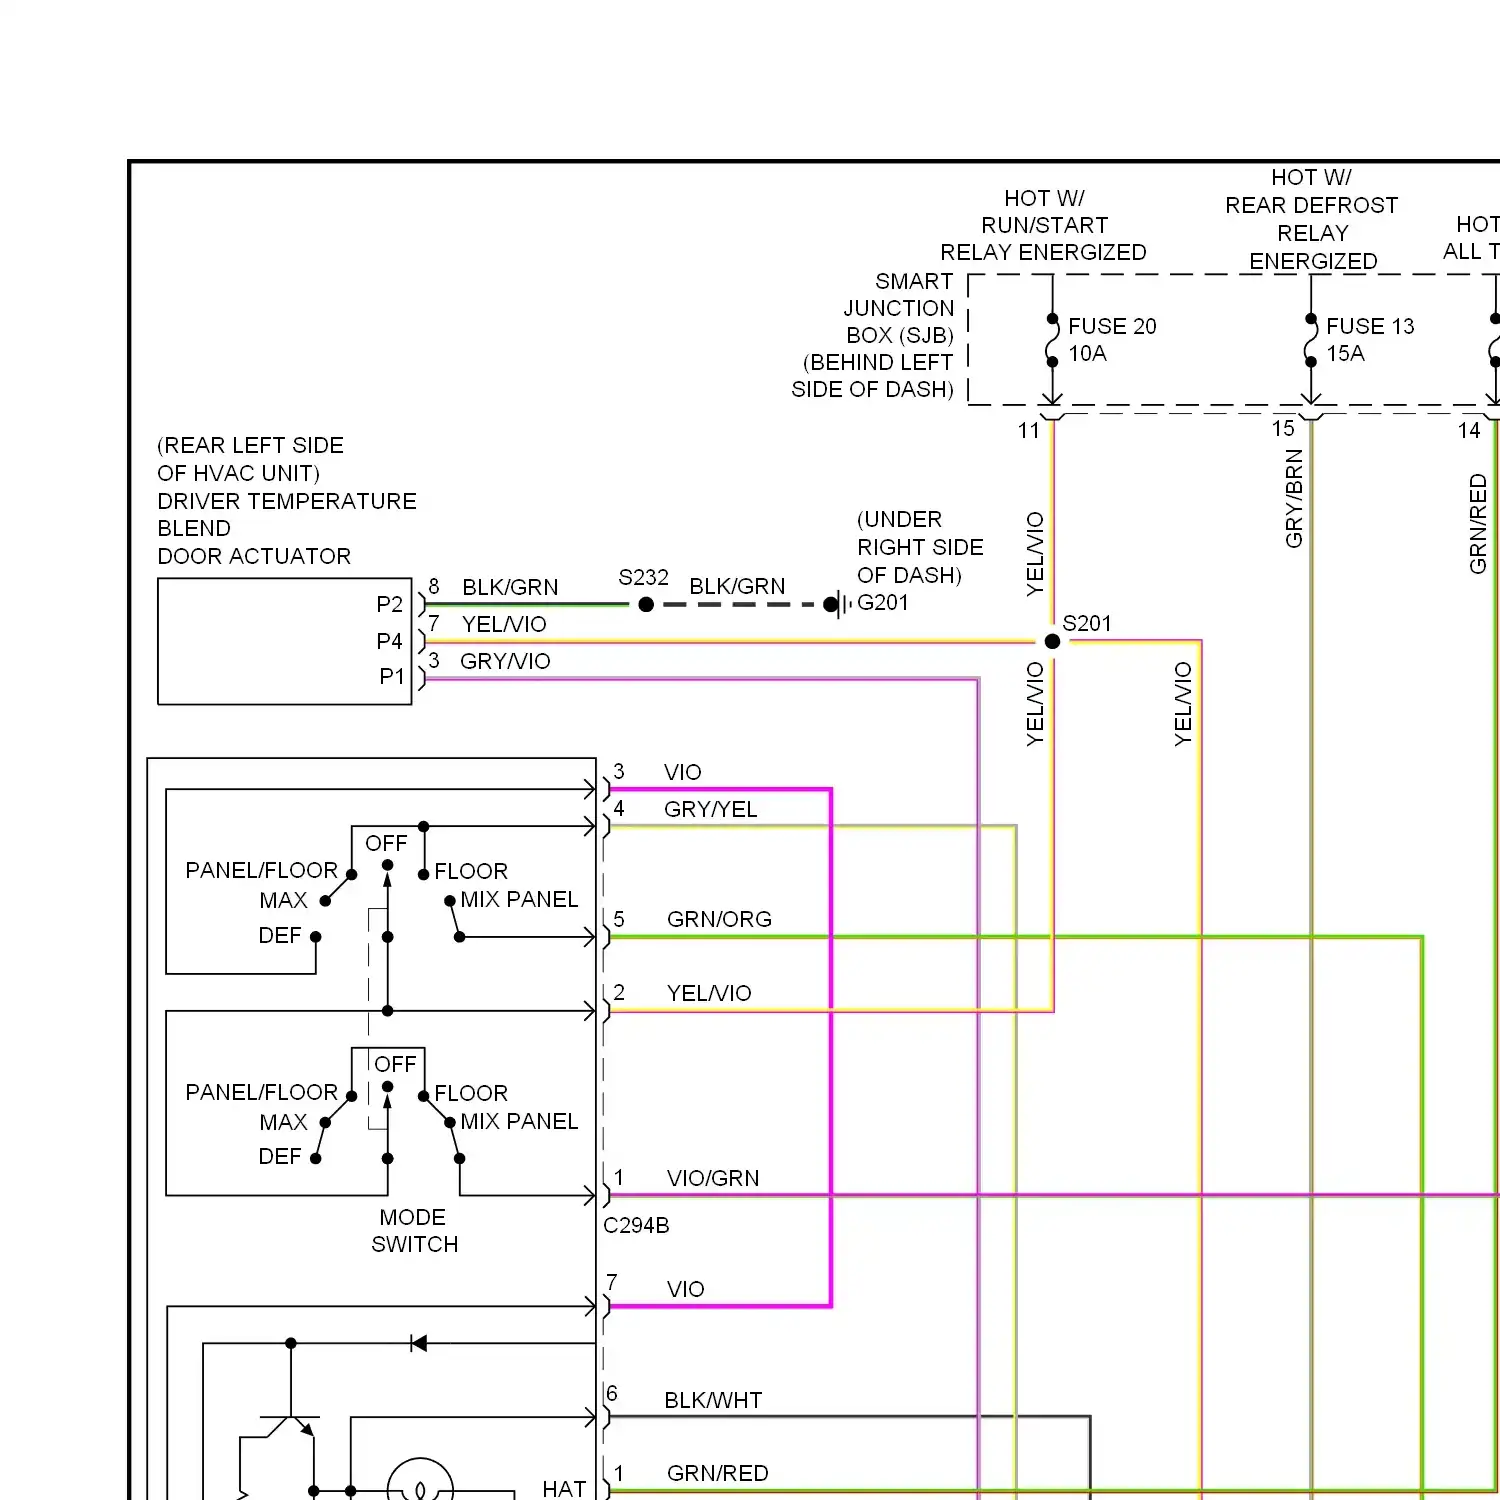Click the G201 ground label
Viewport: 1500px width, 1500px height.
pos(883,602)
